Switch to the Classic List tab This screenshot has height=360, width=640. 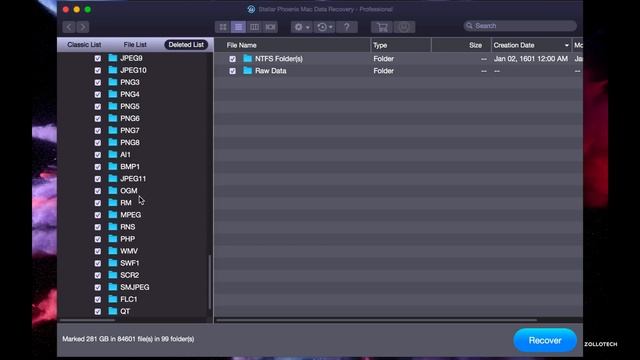coord(84,44)
